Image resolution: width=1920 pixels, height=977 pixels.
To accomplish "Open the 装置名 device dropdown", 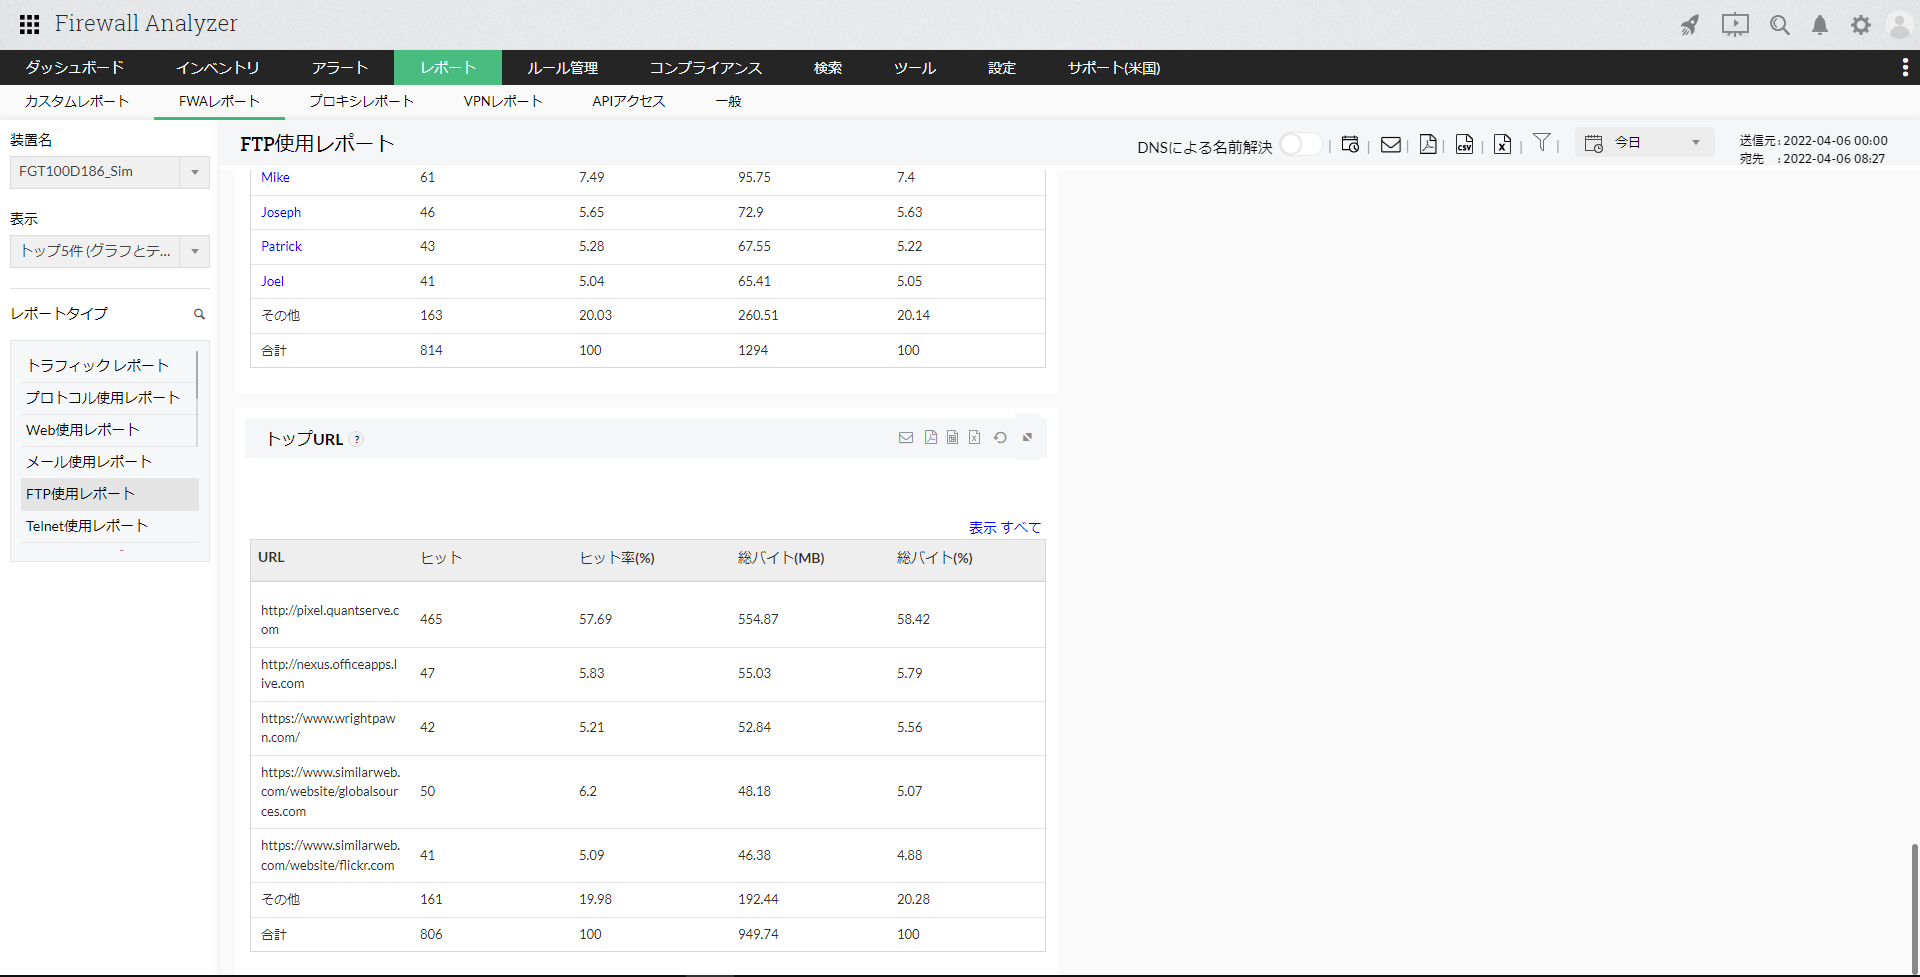I will tap(110, 172).
